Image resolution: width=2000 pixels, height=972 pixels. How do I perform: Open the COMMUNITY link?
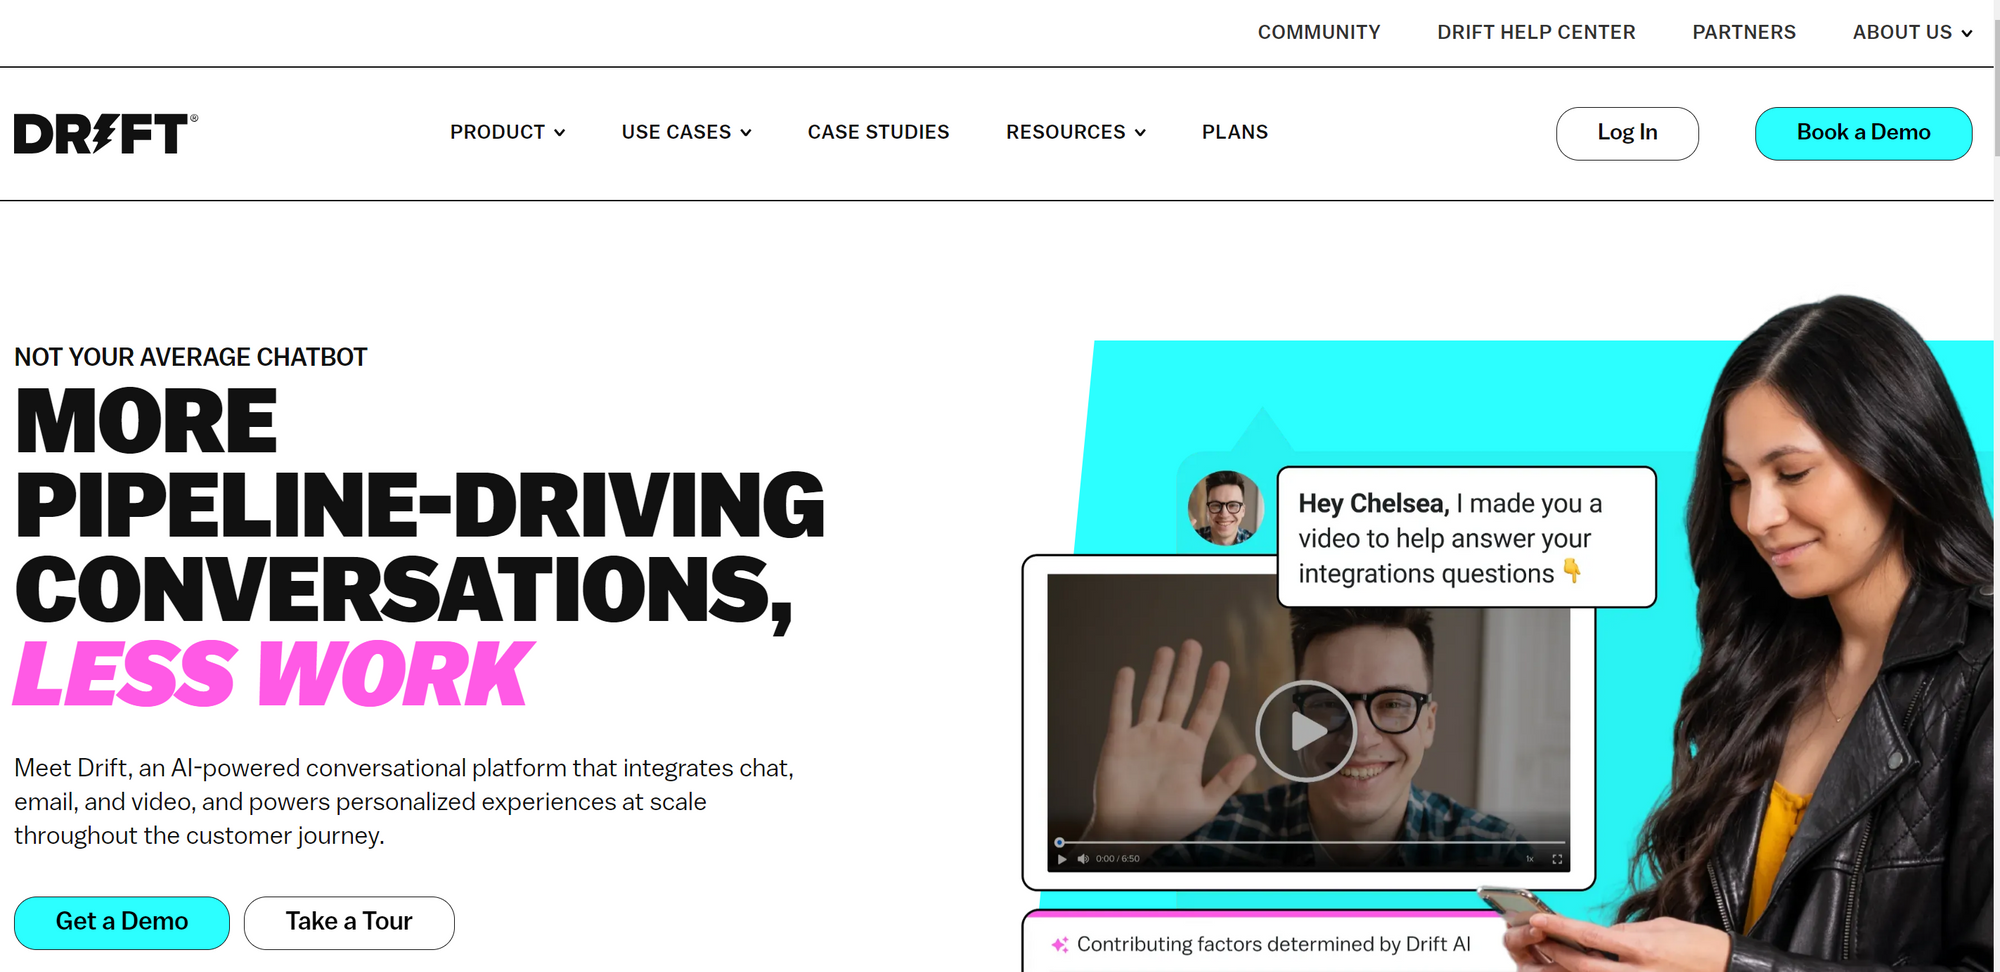pyautogui.click(x=1319, y=32)
